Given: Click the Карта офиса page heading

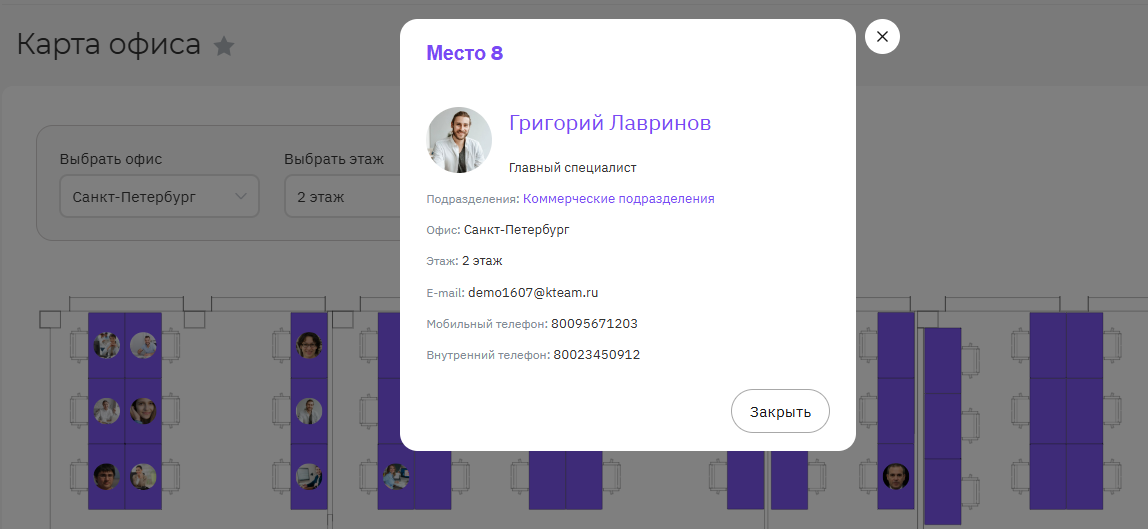Looking at the screenshot, I should [108, 45].
